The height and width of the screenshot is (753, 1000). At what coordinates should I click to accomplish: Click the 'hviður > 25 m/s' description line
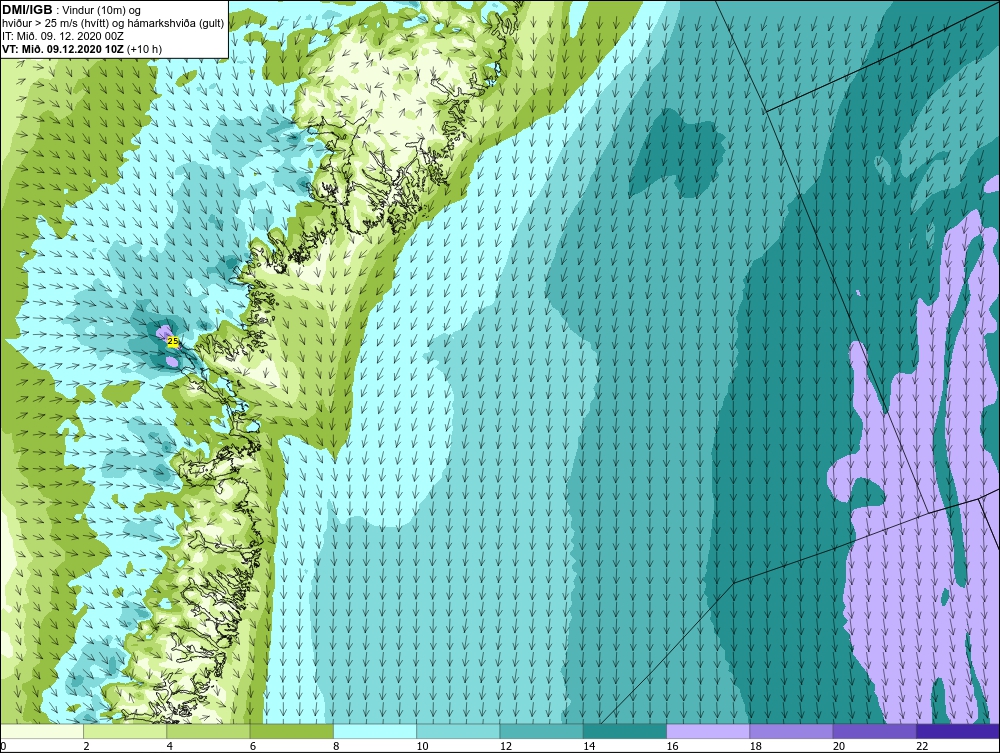[x=113, y=24]
